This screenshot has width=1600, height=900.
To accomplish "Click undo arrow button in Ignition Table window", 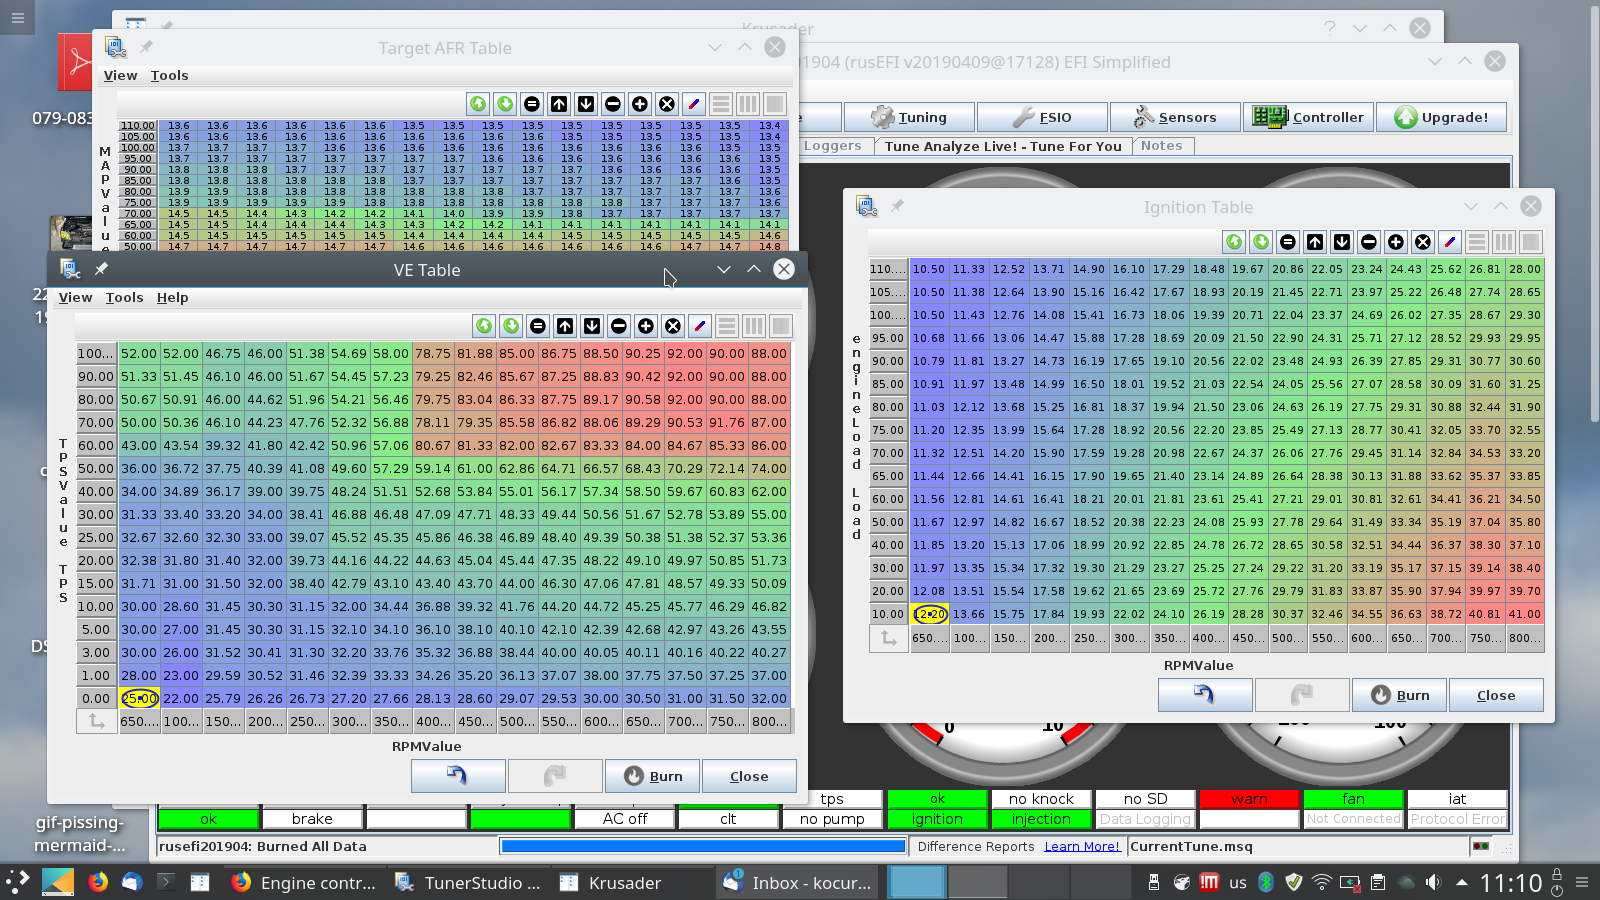I will pos(1205,695).
